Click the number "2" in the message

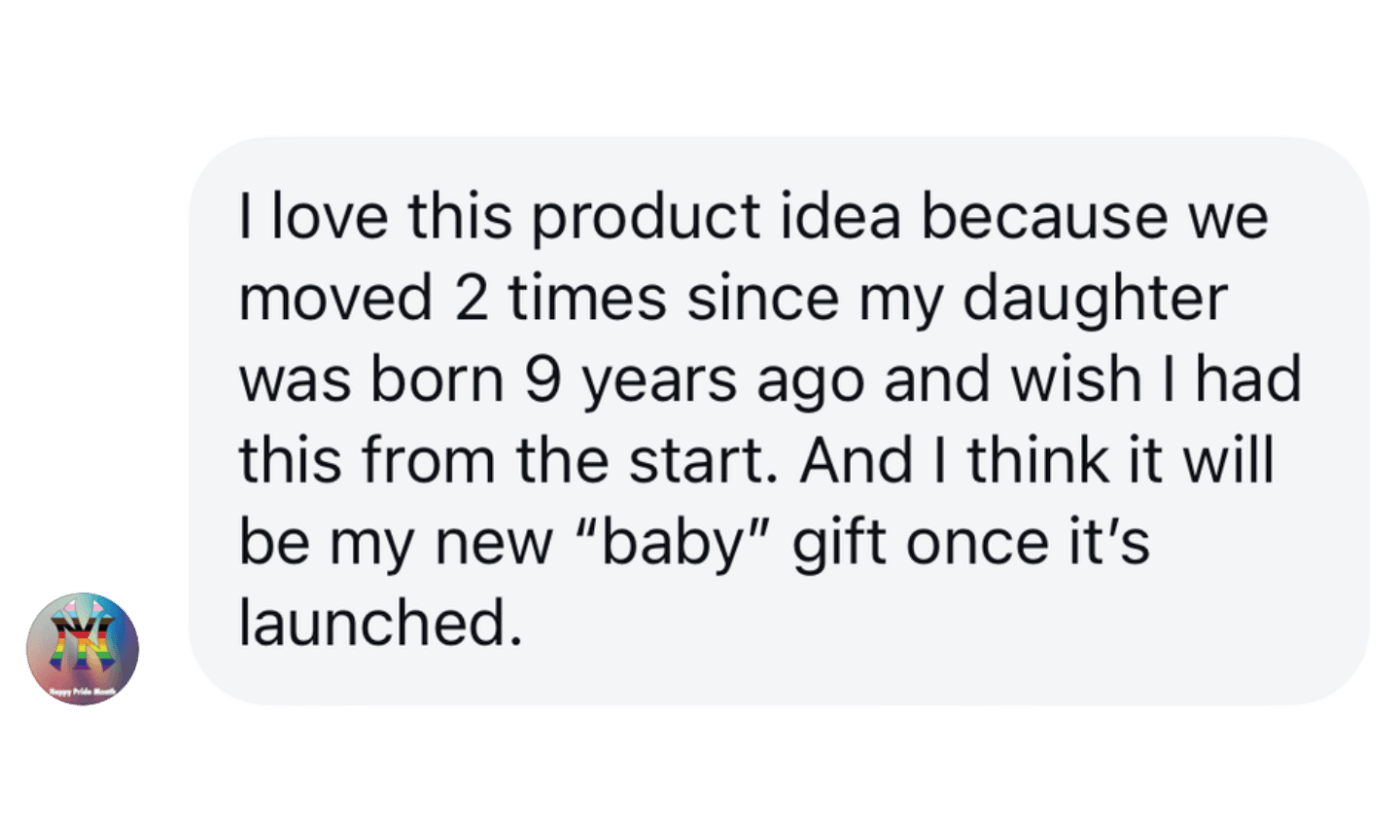471,300
